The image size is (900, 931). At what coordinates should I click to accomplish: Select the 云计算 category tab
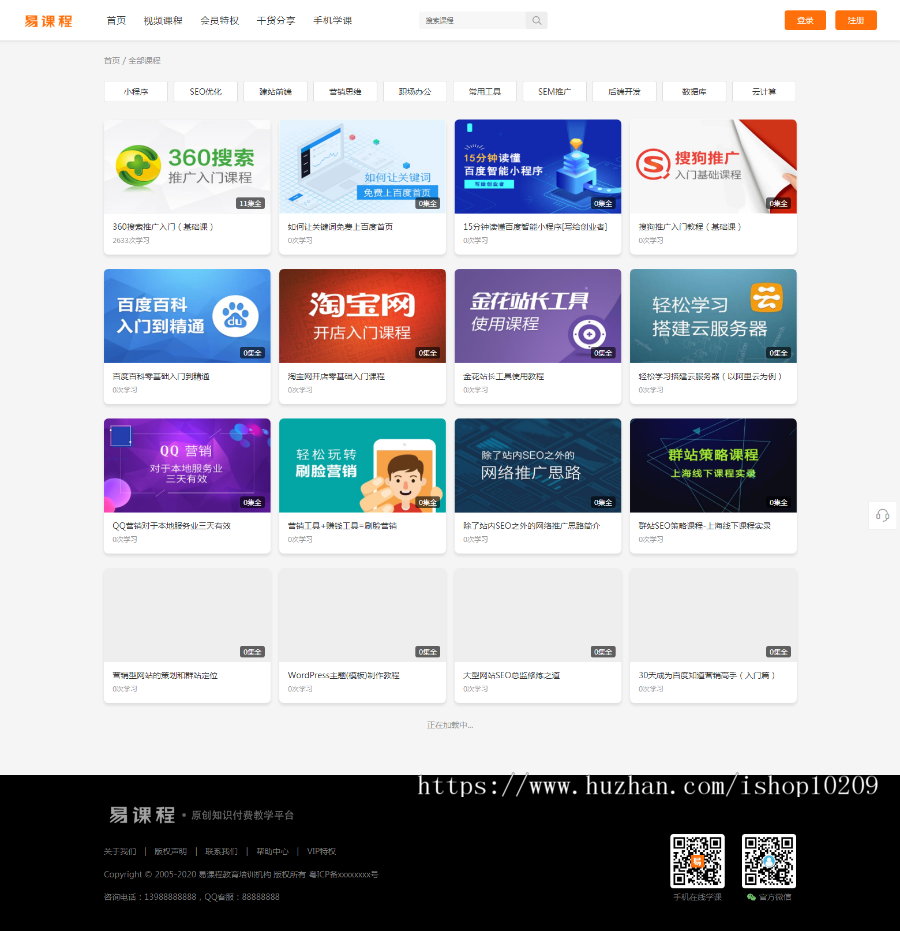pyautogui.click(x=763, y=91)
